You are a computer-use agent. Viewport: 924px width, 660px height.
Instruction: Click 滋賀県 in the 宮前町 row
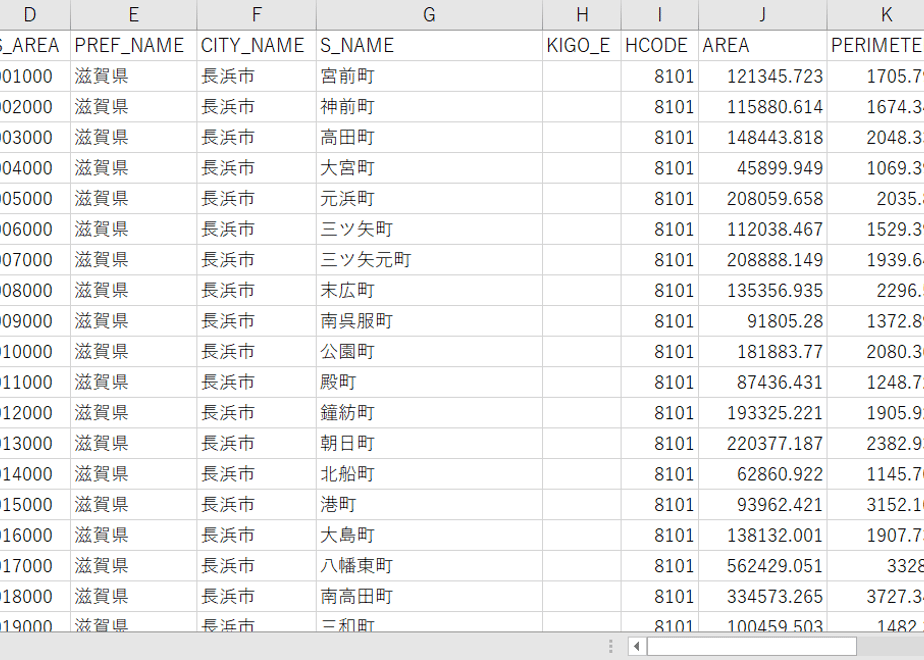[134, 76]
